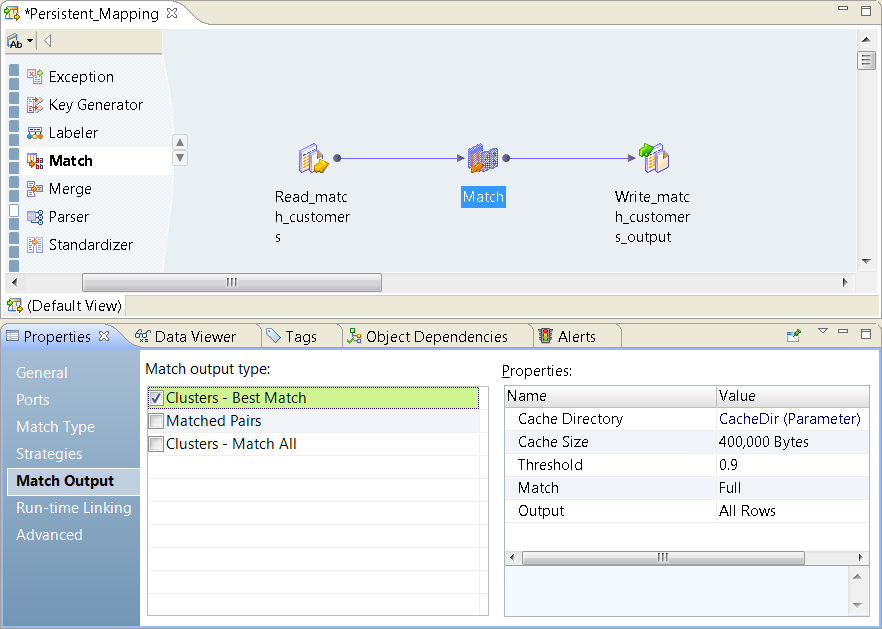Screen dimensions: 882x629
Task: Open the Object Dependencies tab
Action: 436,337
